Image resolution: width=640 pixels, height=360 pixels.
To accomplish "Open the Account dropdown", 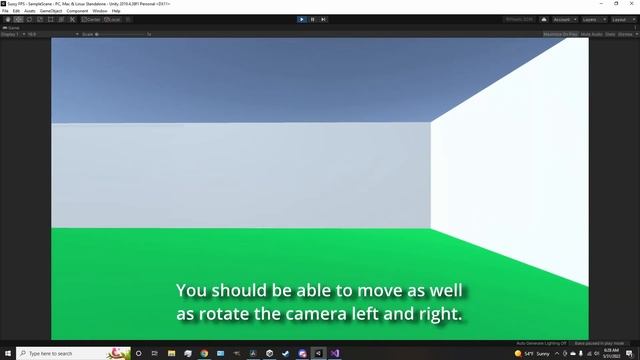I will tap(565, 20).
